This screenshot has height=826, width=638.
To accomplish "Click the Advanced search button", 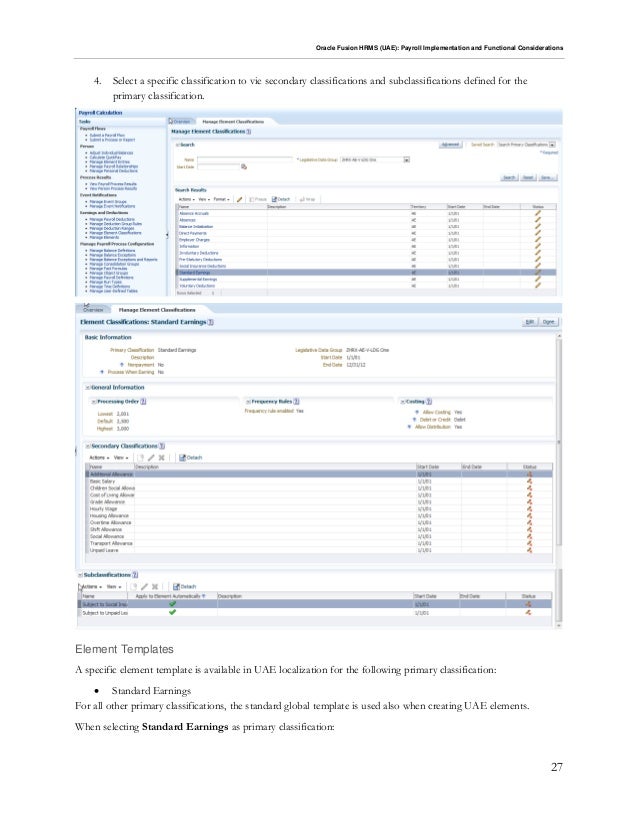I will [x=450, y=144].
